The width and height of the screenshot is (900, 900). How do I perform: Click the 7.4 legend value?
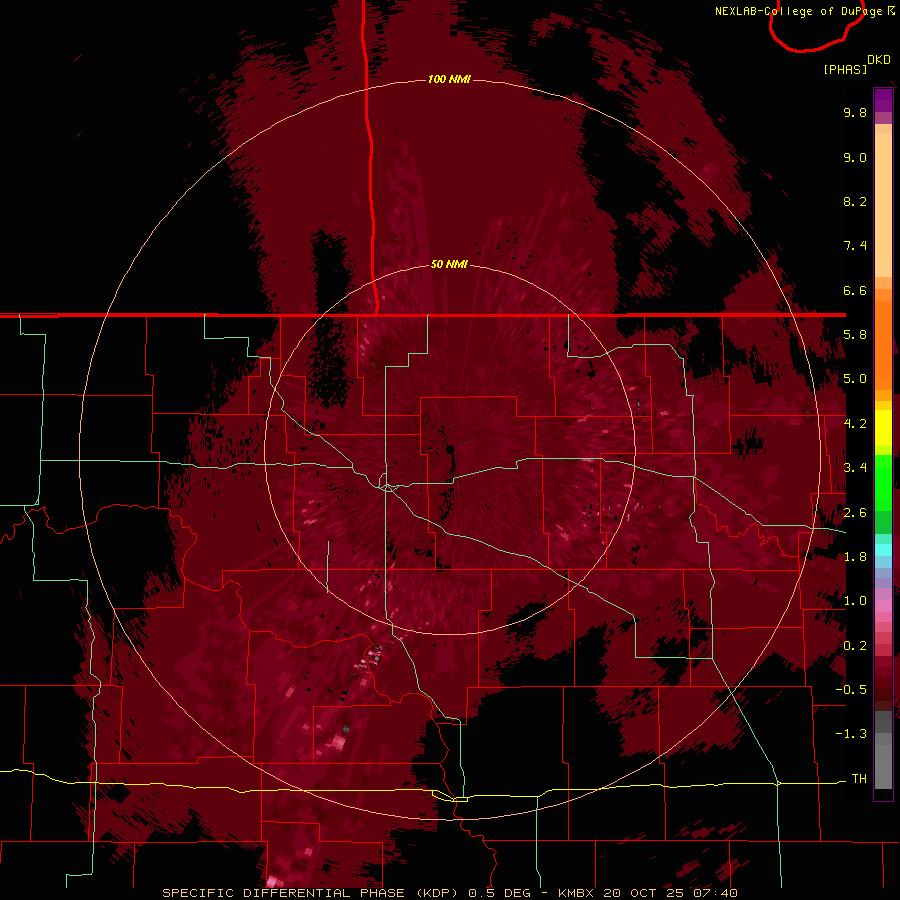[855, 246]
